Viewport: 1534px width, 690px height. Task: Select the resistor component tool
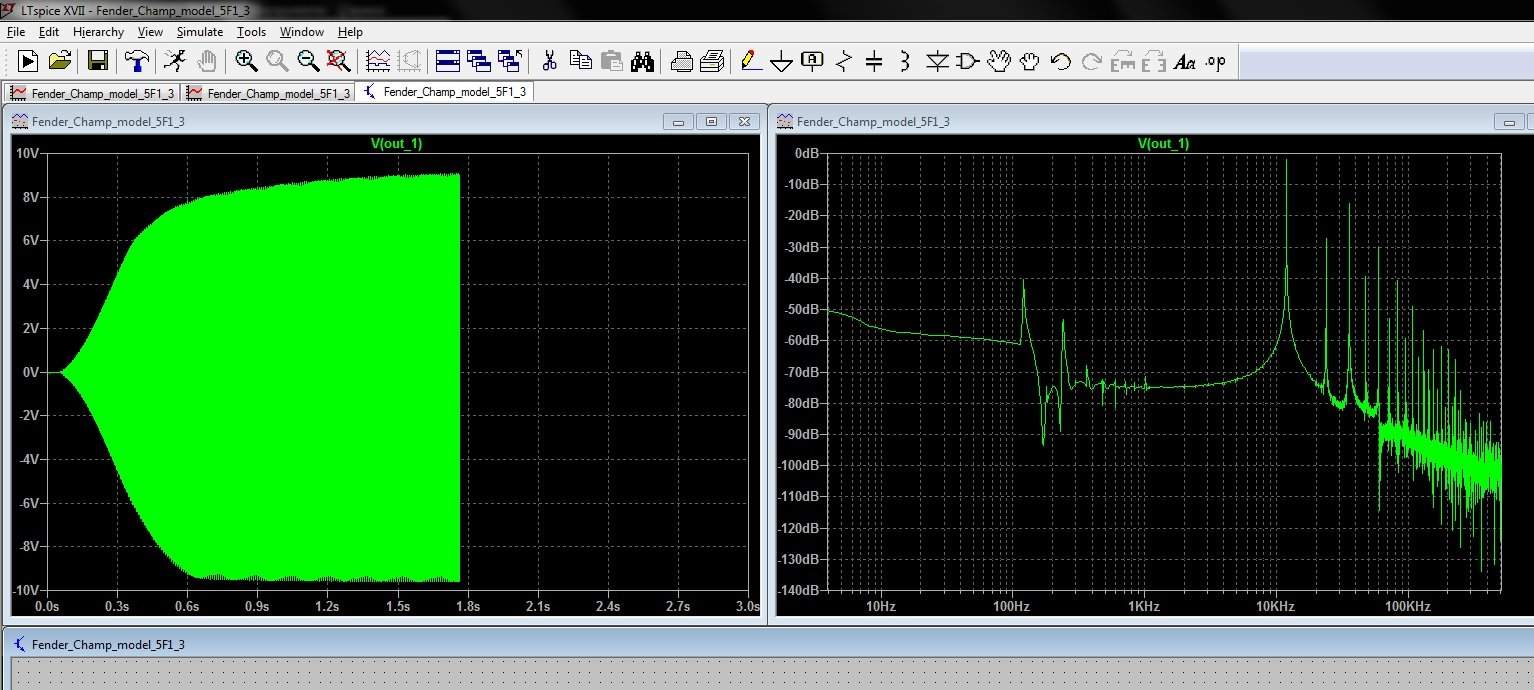click(843, 62)
